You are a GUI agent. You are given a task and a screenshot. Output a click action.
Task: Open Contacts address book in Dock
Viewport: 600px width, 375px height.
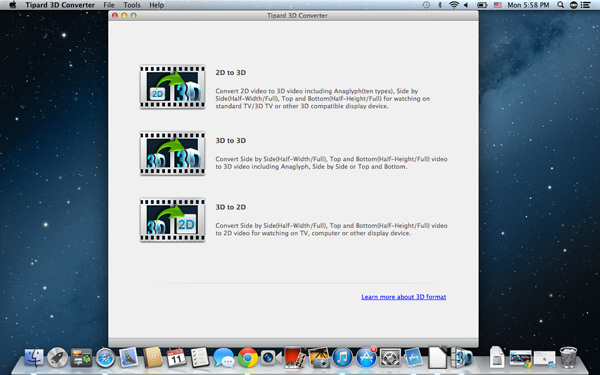[x=153, y=358]
